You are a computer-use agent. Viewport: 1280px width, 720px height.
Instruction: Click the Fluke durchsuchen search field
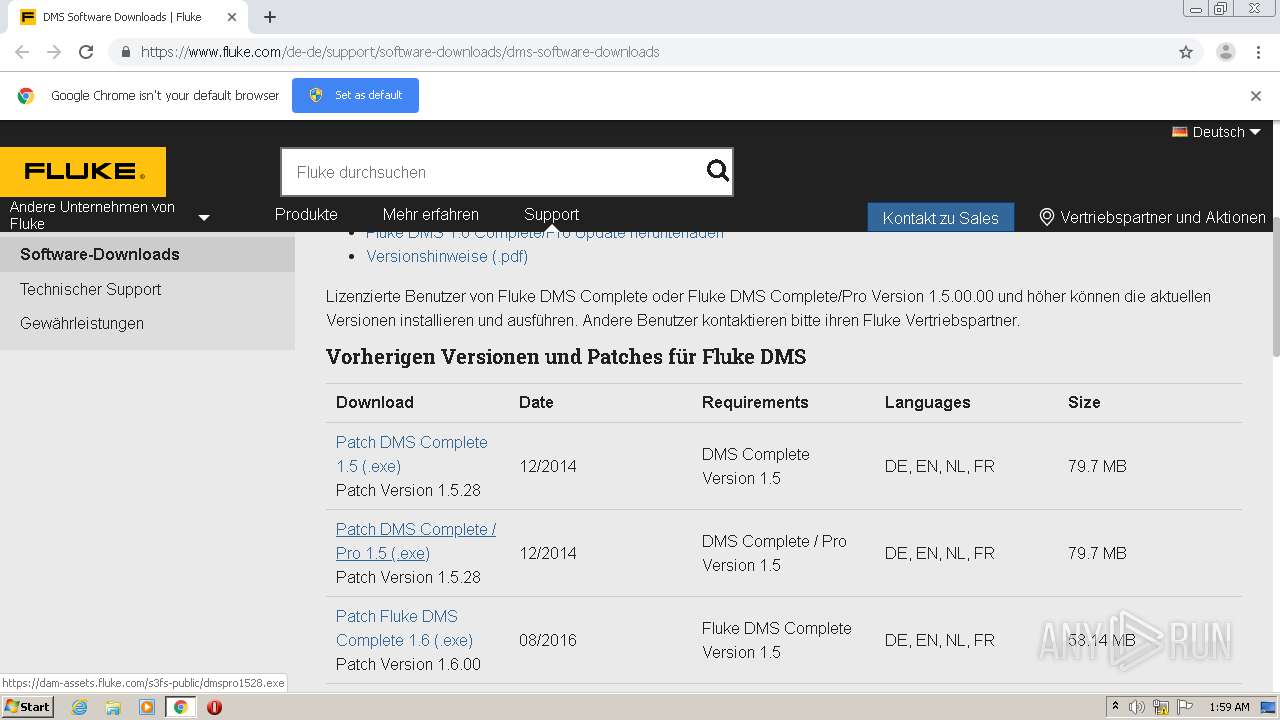click(495, 172)
